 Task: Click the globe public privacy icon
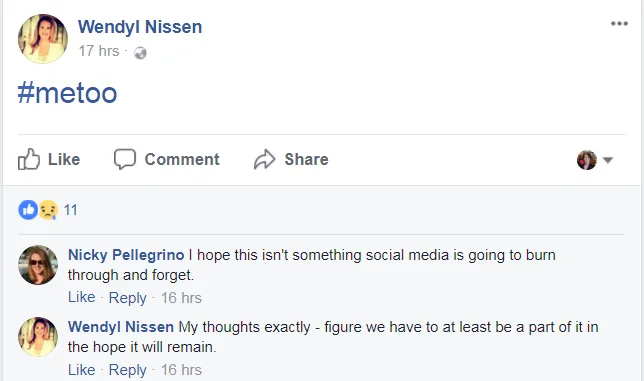(x=140, y=53)
